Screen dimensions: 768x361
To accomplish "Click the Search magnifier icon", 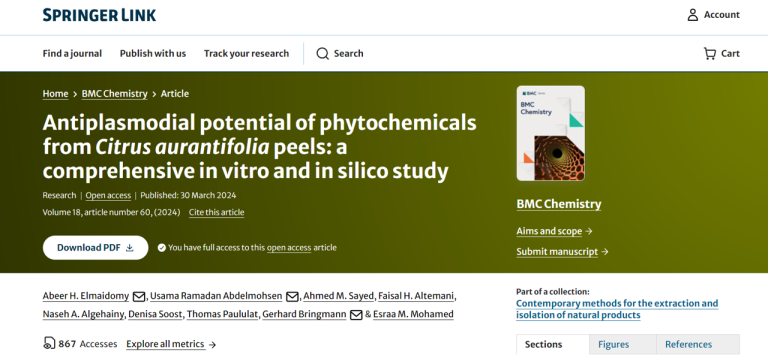I will click(322, 53).
